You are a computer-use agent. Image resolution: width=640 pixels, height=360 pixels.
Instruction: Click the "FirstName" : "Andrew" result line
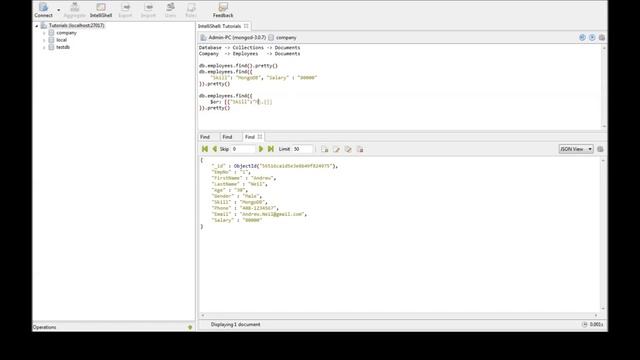click(x=244, y=178)
